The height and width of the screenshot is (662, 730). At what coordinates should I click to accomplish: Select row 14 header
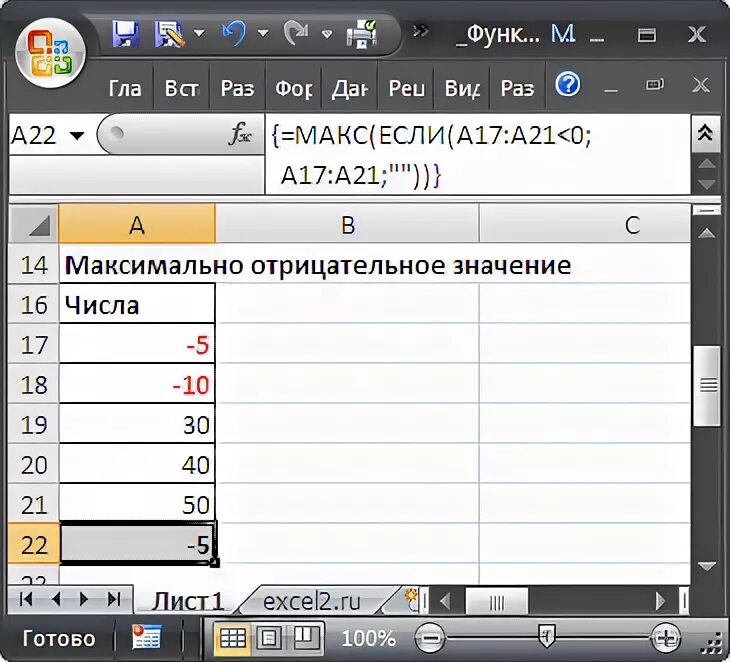pyautogui.click(x=34, y=265)
